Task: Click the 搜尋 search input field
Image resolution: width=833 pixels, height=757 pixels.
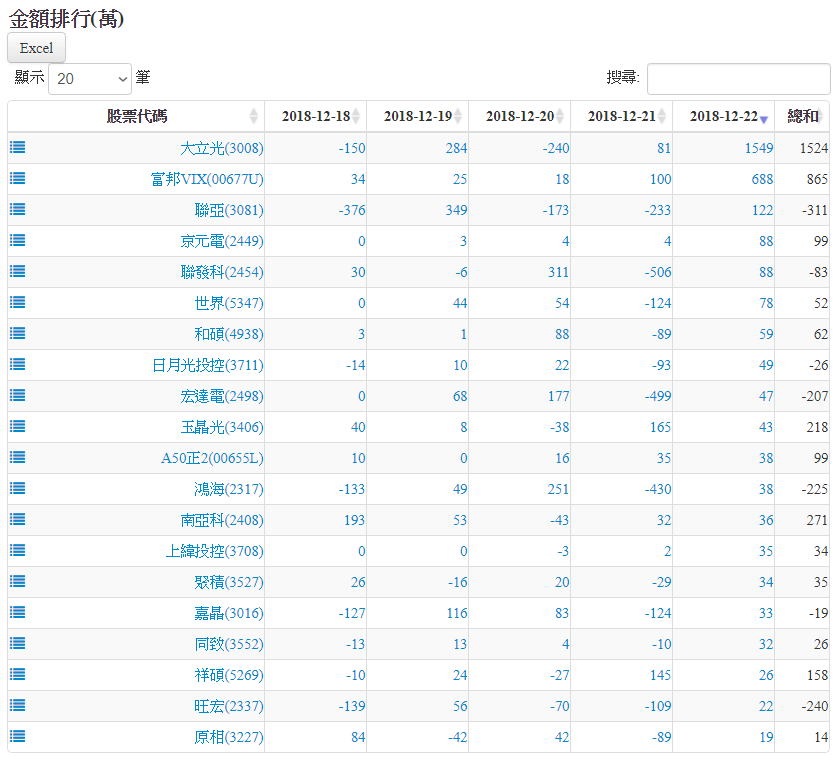Action: tap(738, 78)
